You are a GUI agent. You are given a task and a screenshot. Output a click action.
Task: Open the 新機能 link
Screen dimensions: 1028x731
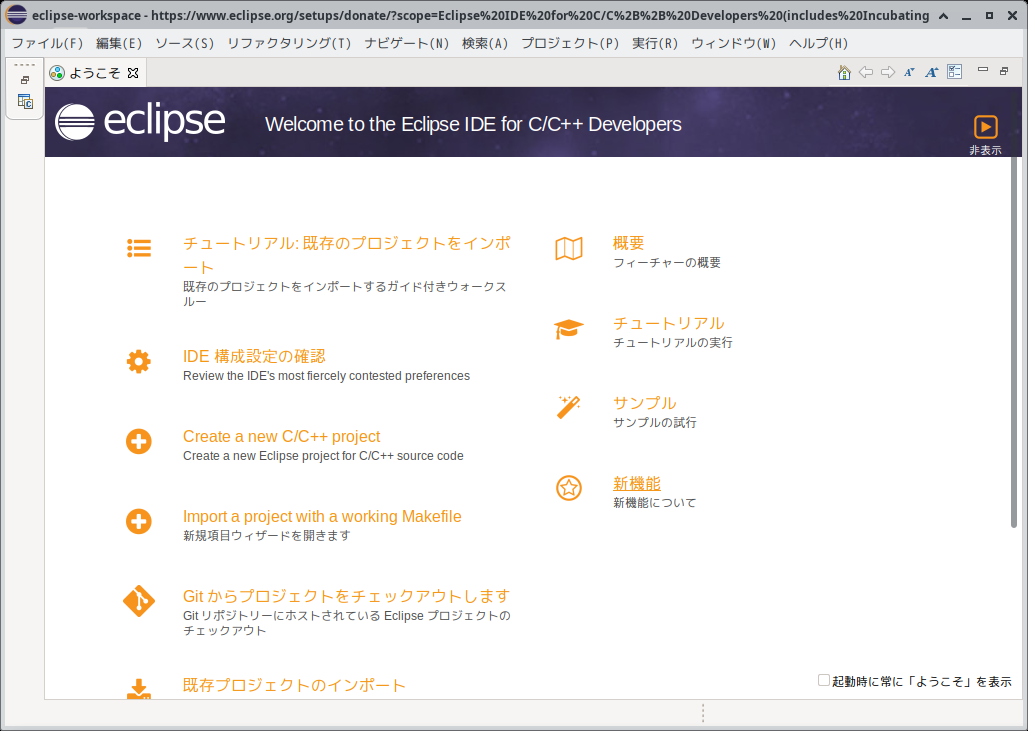[x=637, y=483]
